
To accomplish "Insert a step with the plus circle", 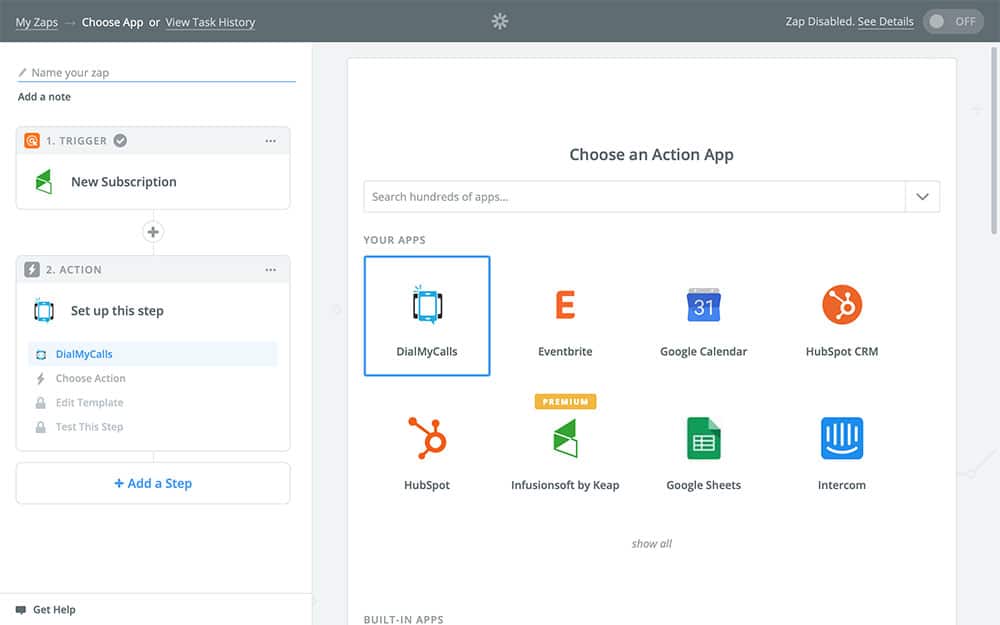I will click(153, 232).
